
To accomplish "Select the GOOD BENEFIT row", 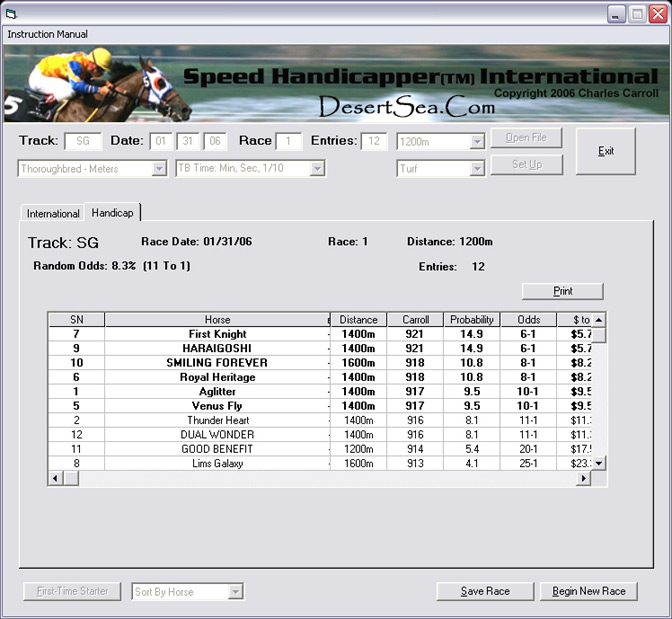I will [320, 449].
